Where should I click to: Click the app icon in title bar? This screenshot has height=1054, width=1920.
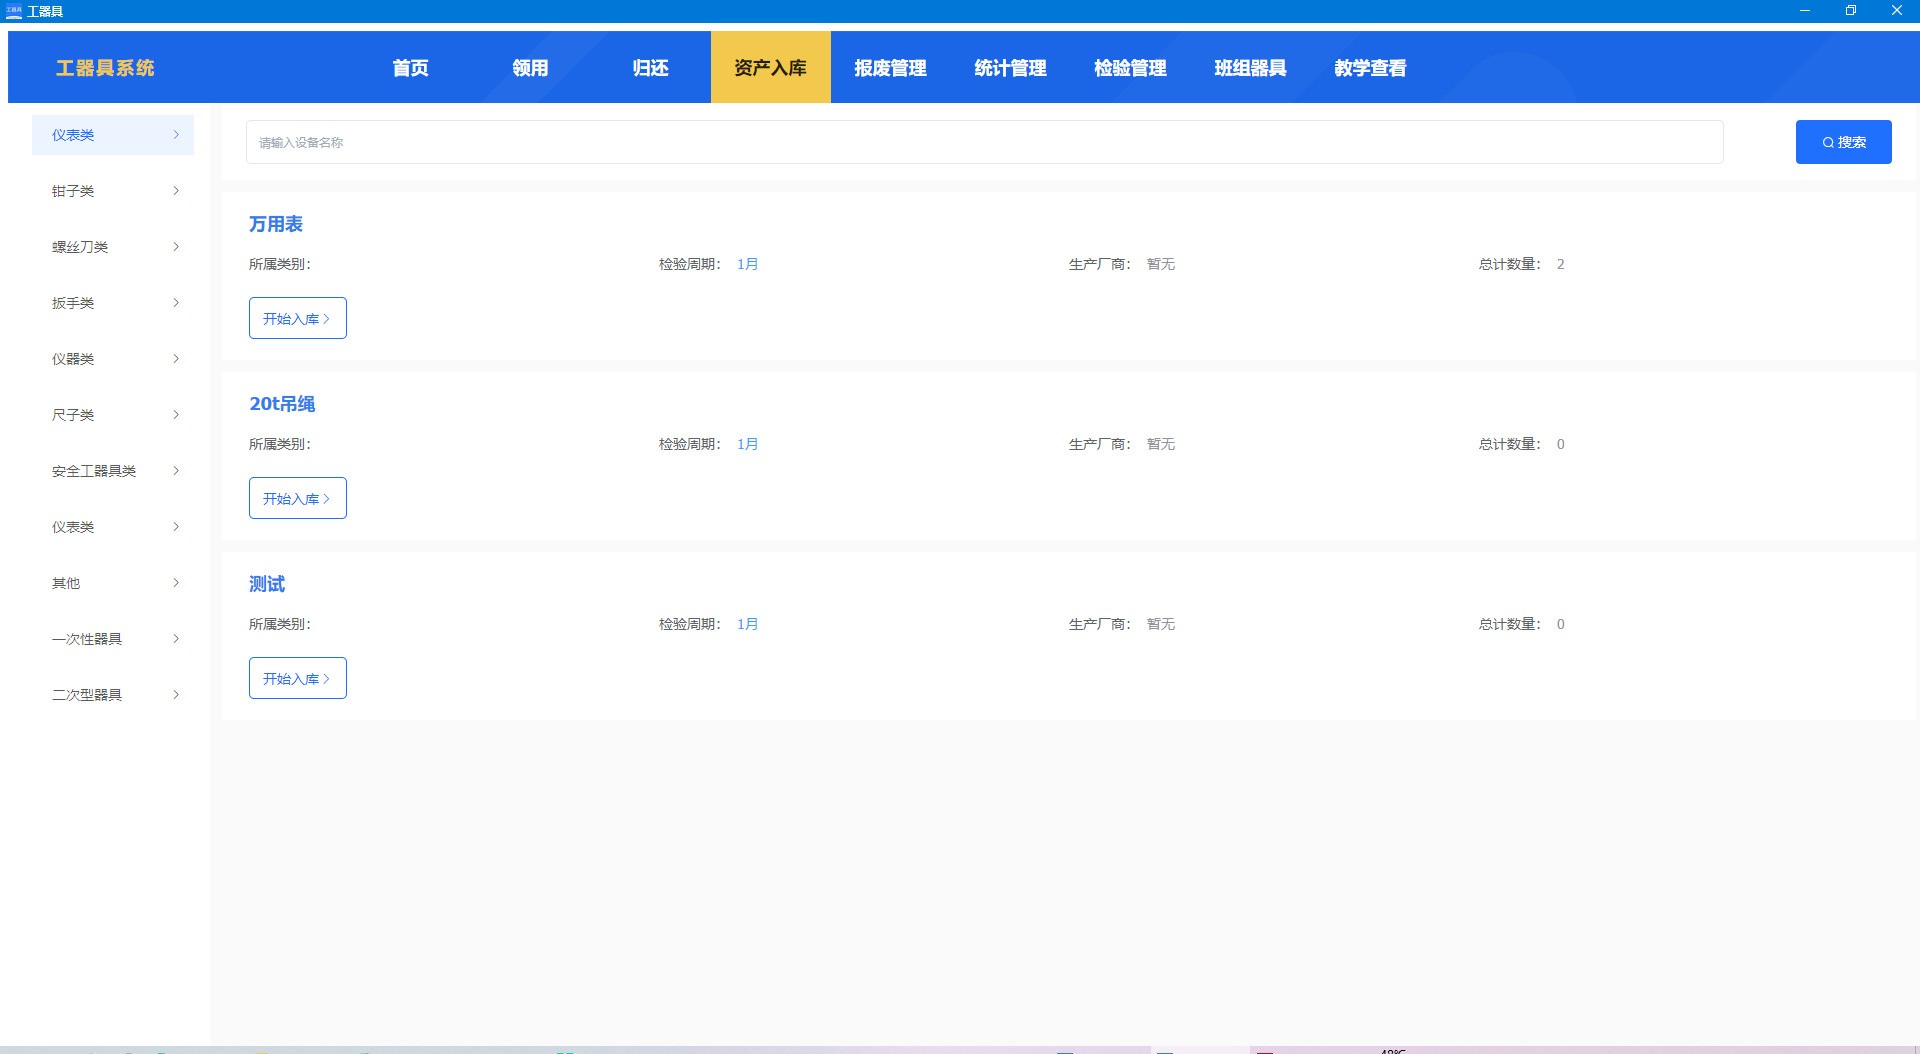point(14,11)
